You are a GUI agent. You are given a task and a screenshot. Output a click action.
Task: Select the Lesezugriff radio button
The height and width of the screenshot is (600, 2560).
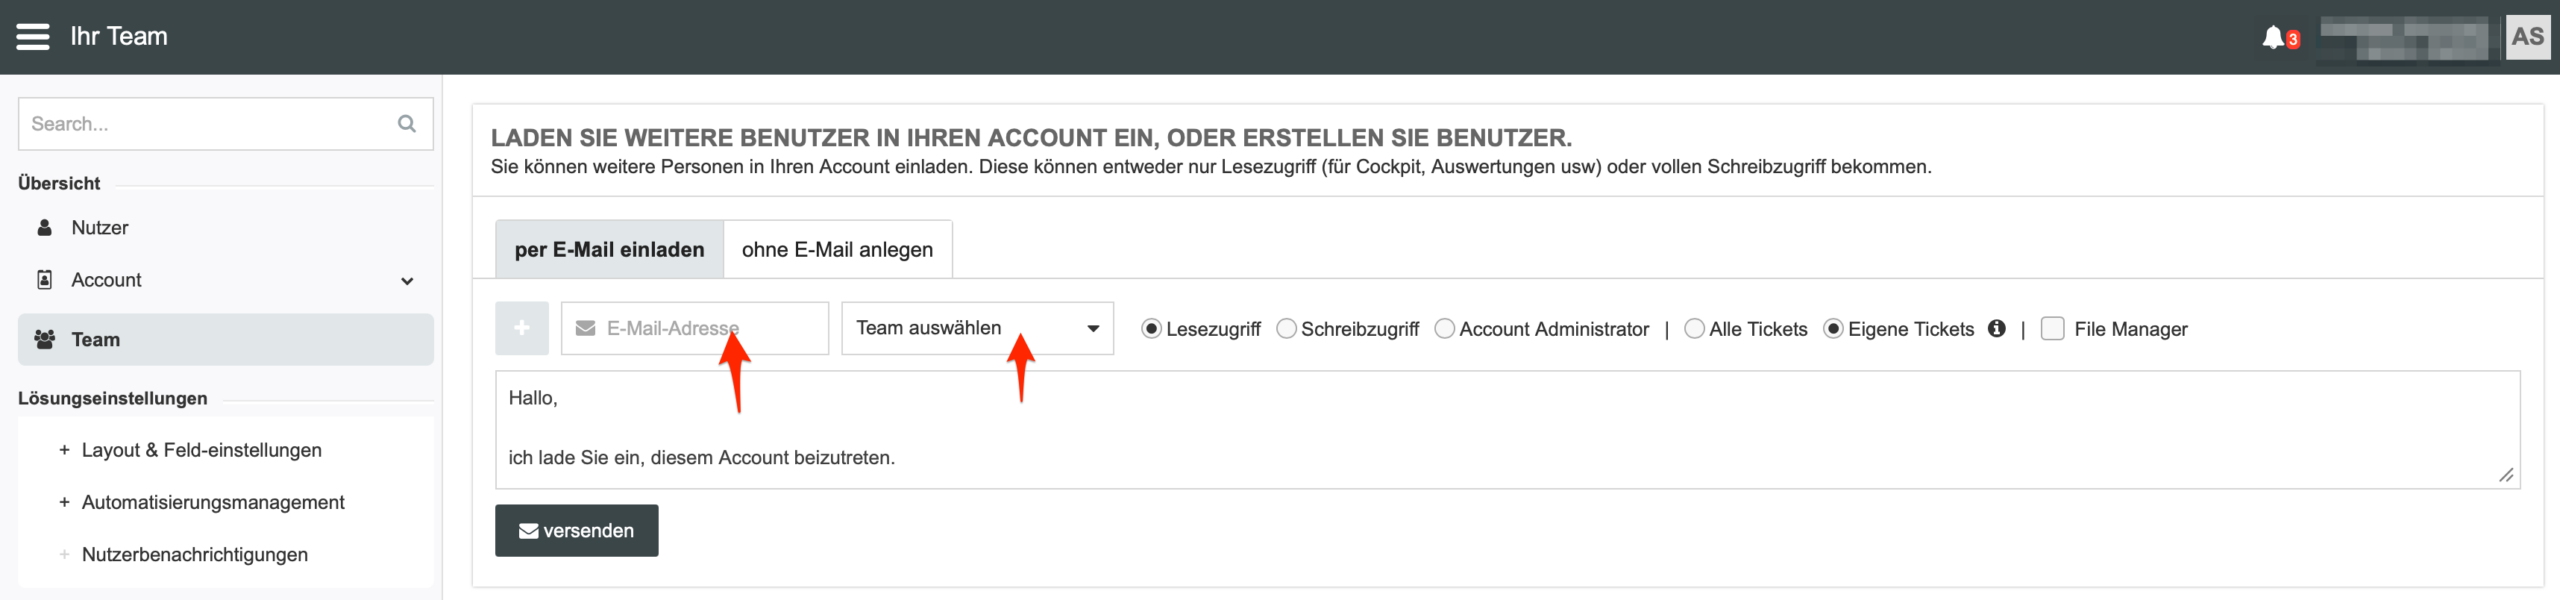[x=1151, y=329]
